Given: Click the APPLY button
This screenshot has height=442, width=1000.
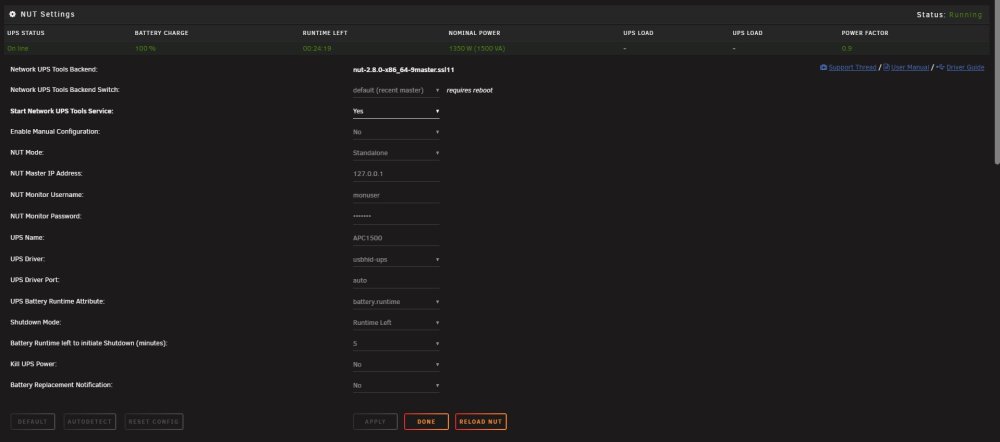Looking at the screenshot, I should click(375, 422).
